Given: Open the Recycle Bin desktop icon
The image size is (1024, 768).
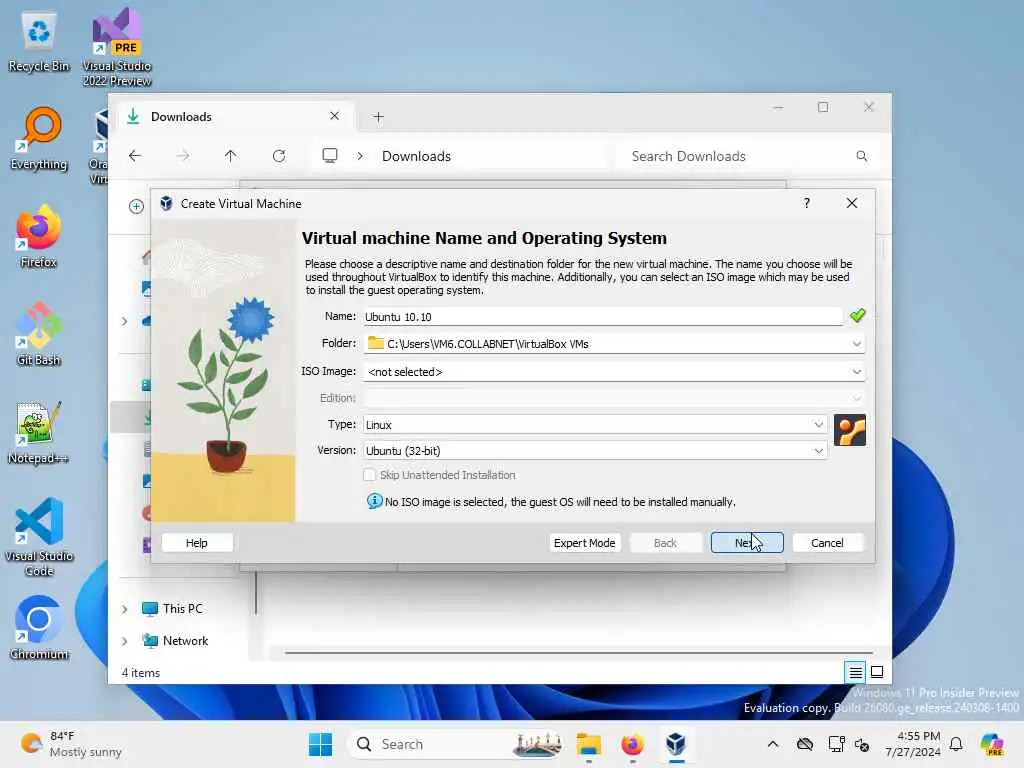Looking at the screenshot, I should tap(39, 42).
